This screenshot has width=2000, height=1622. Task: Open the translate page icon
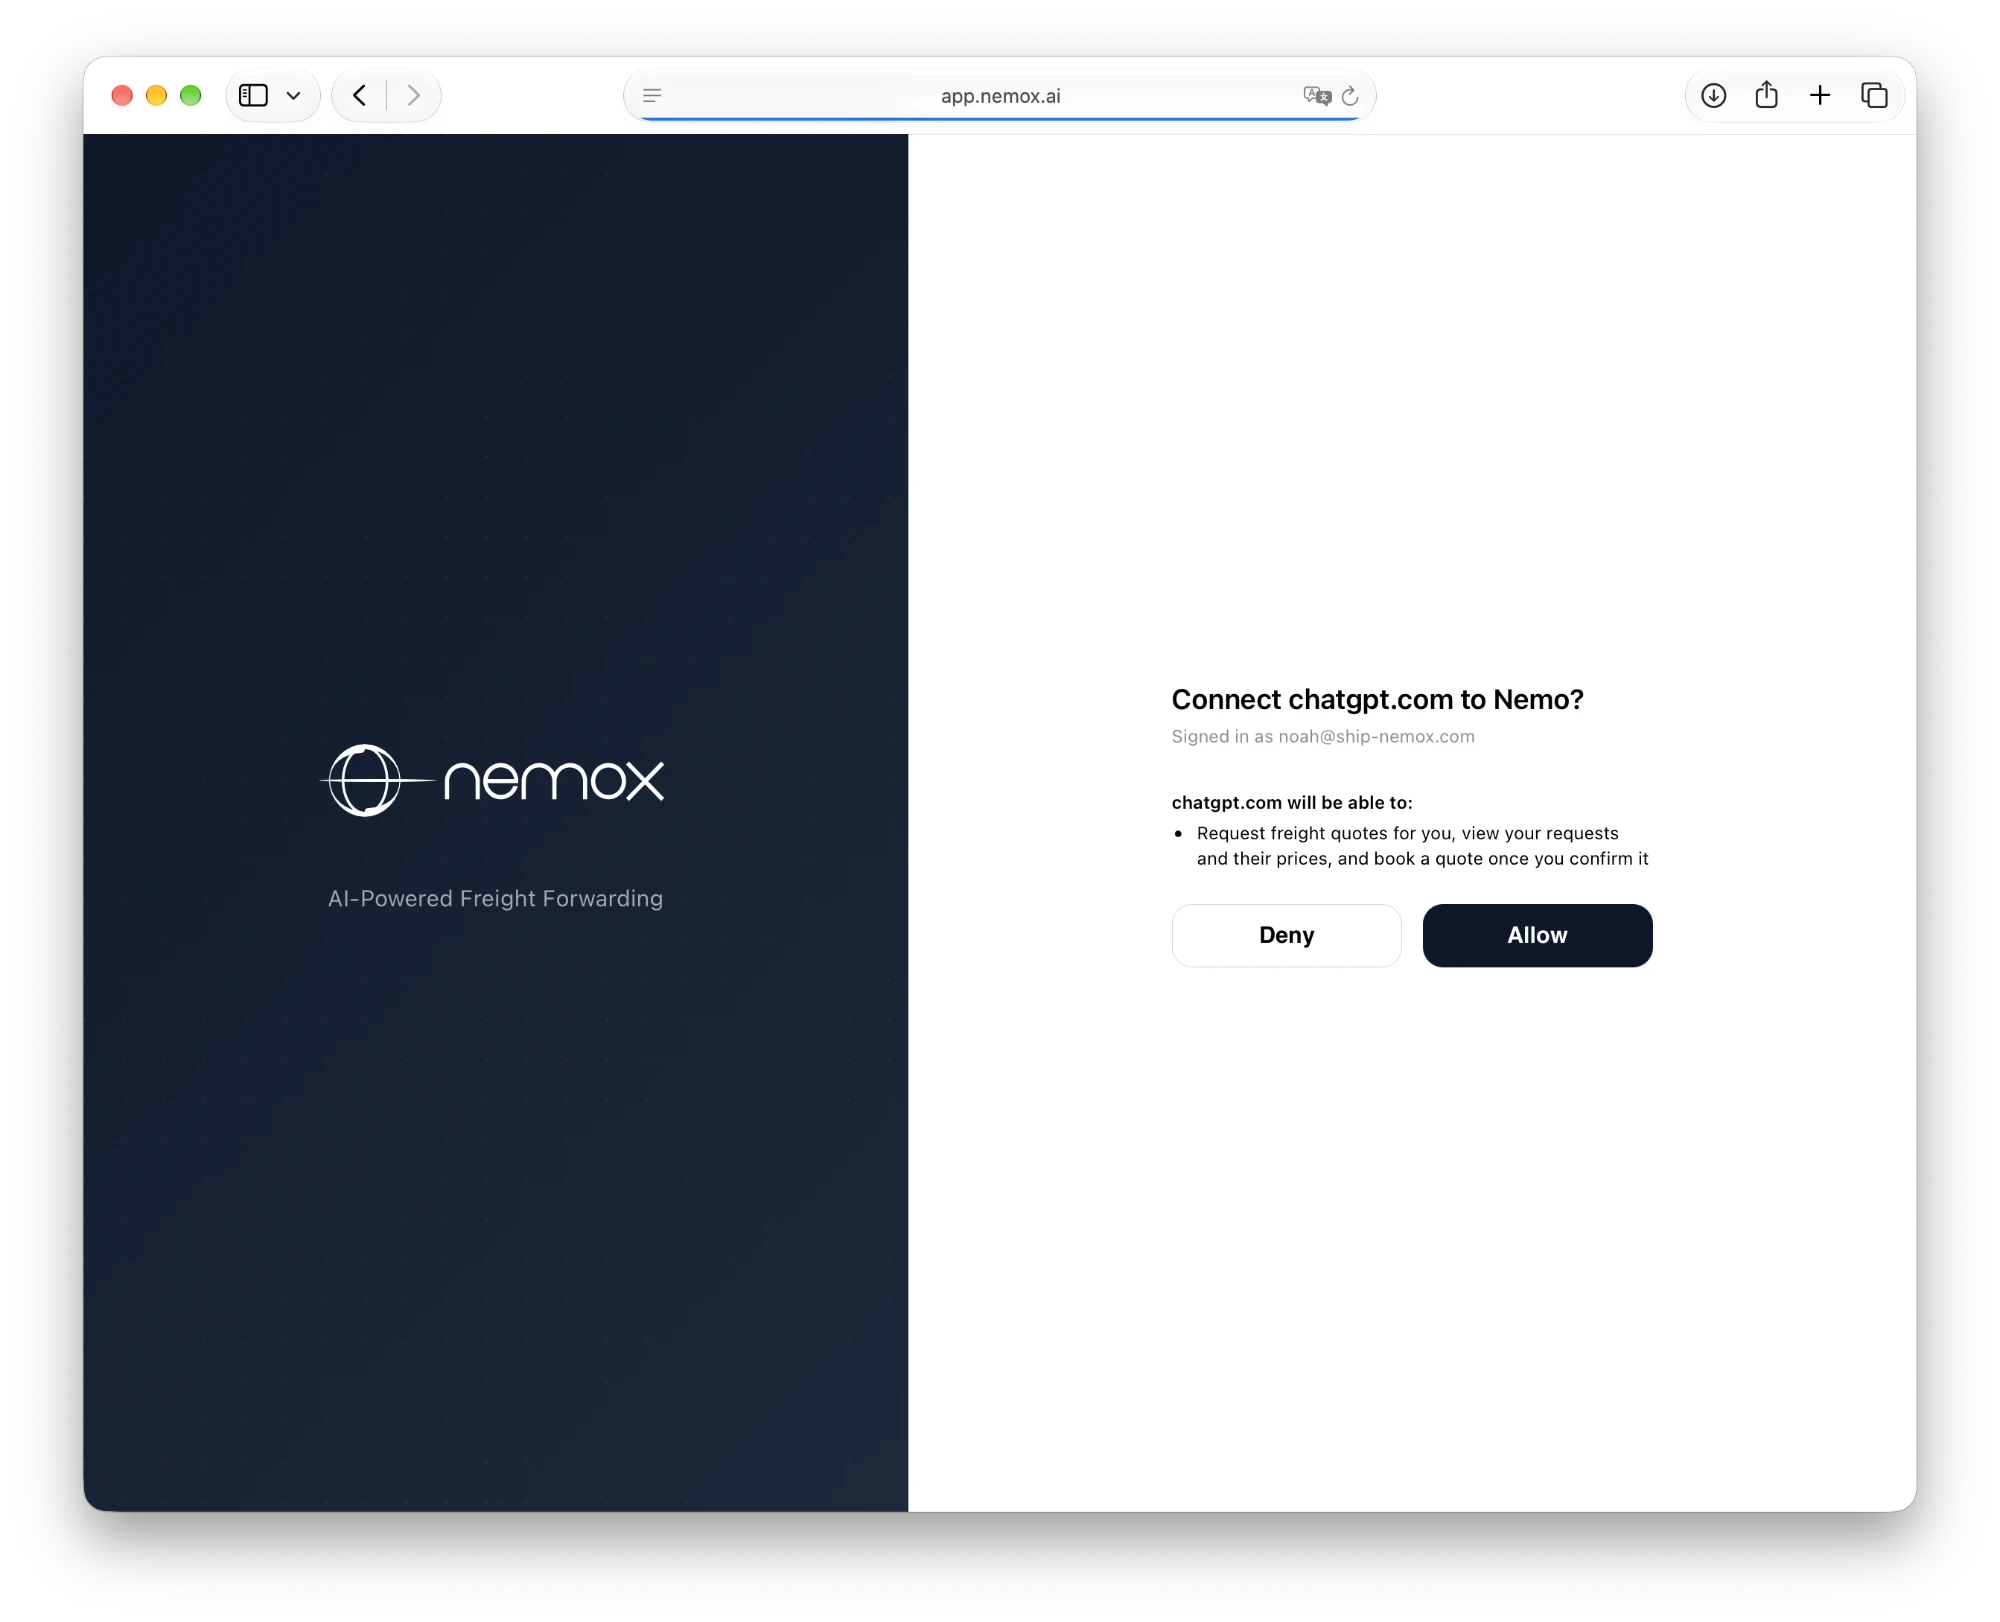1317,96
